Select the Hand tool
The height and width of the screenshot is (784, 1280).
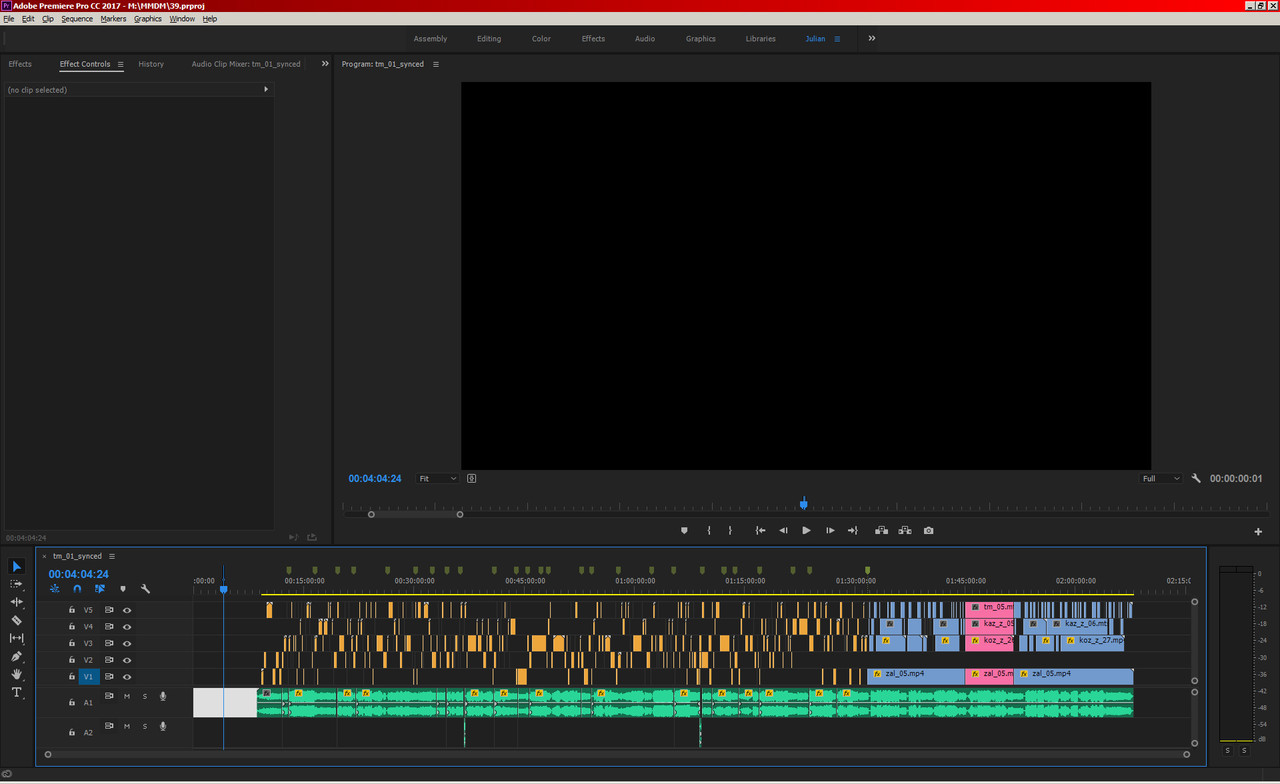(16, 674)
